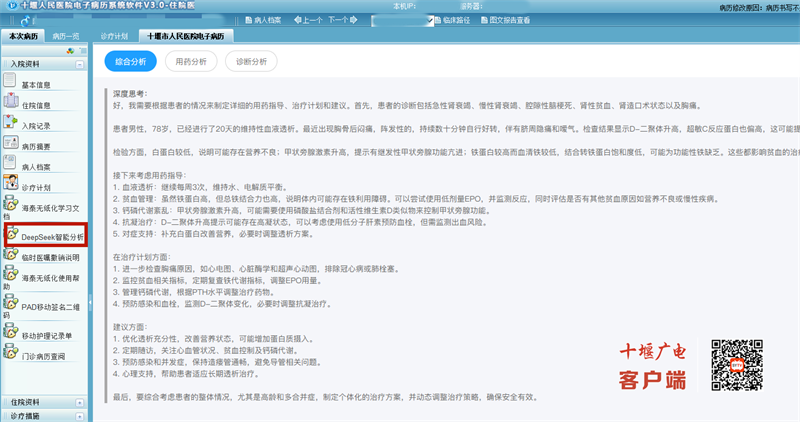Select 用药分析 pill button
Screen dimensions: 800x422
tap(191, 62)
